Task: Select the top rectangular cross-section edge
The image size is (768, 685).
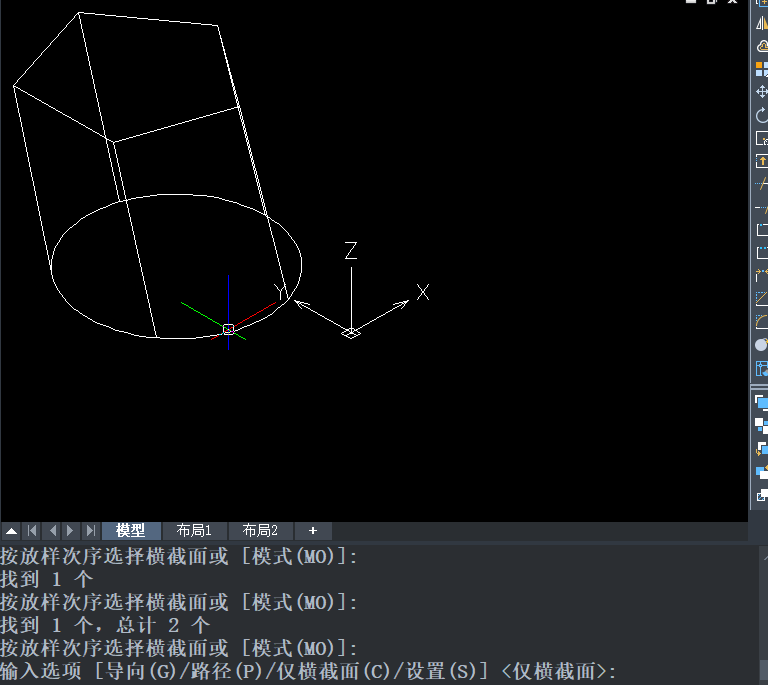Action: pyautogui.click(x=148, y=19)
